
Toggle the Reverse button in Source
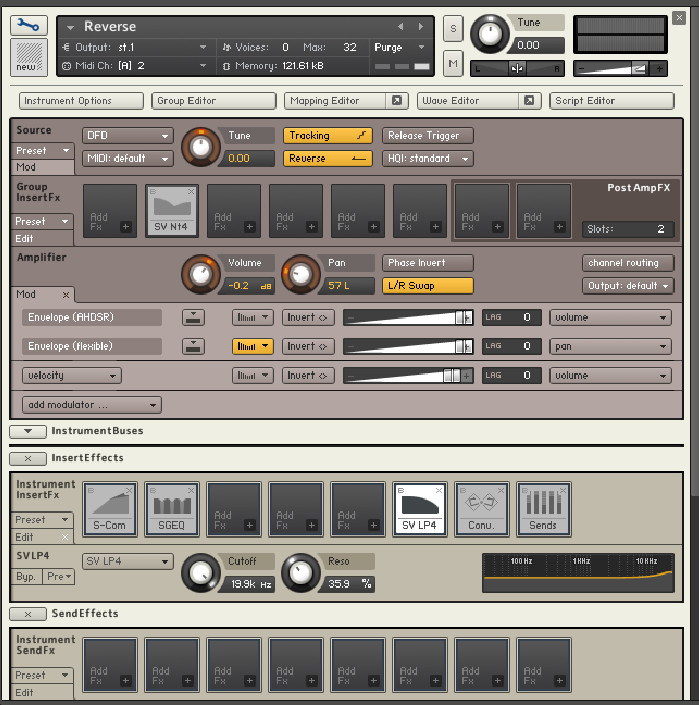coord(328,158)
